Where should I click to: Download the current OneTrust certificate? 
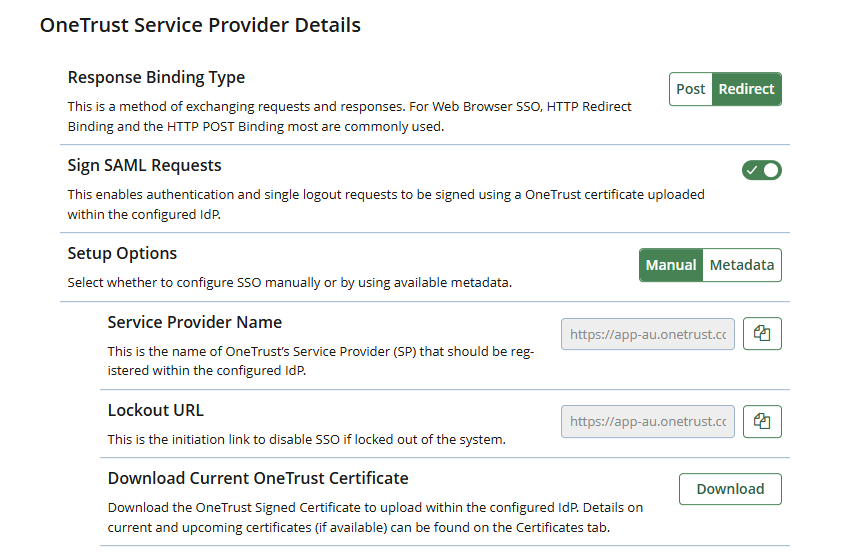(x=730, y=489)
